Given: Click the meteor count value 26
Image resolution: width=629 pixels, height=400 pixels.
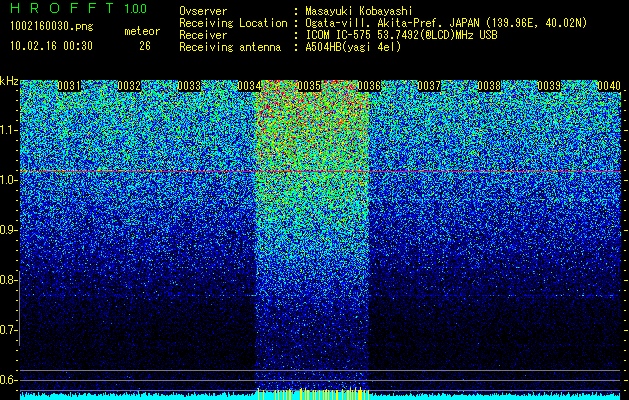Looking at the screenshot, I should [x=145, y=46].
